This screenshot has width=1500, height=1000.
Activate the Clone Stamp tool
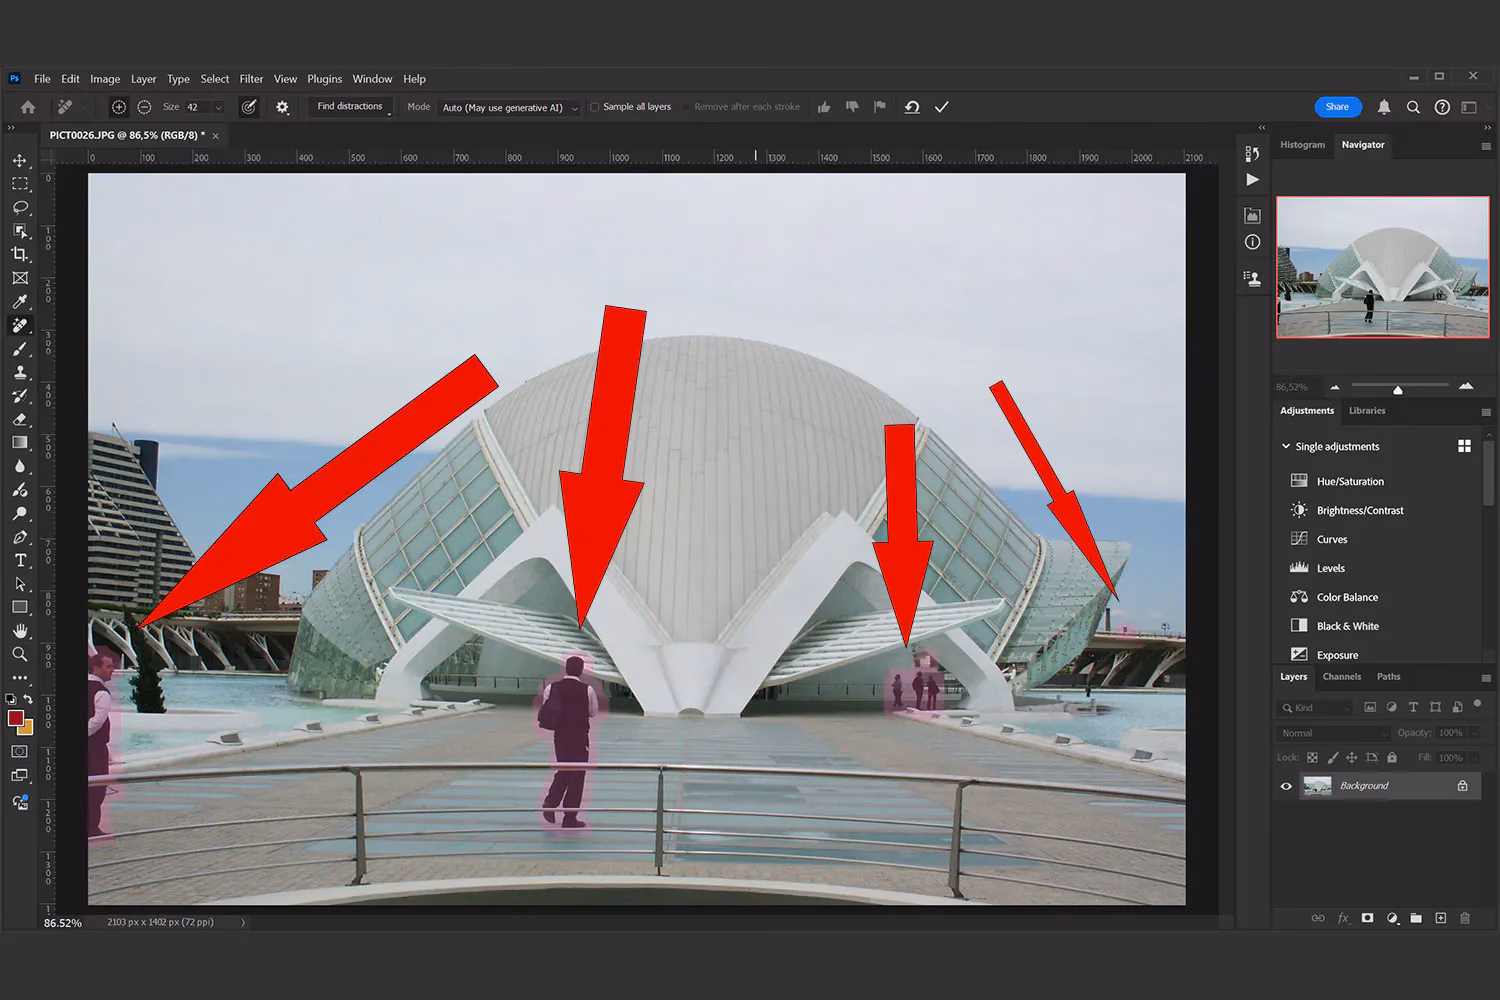click(20, 372)
